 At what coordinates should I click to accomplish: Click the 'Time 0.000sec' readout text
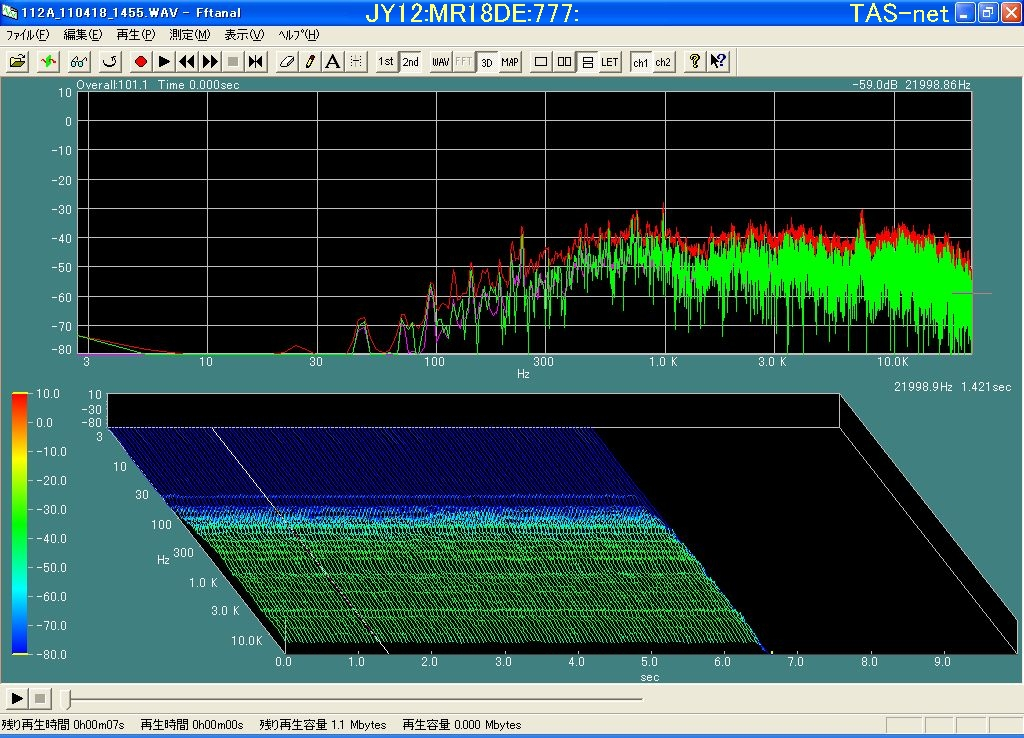199,85
